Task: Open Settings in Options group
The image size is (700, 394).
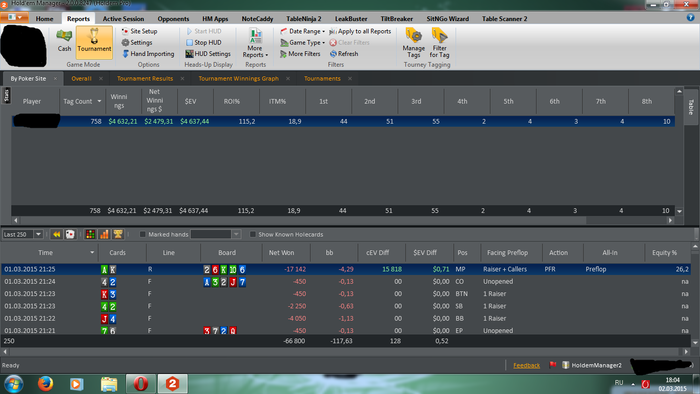Action: (137, 42)
